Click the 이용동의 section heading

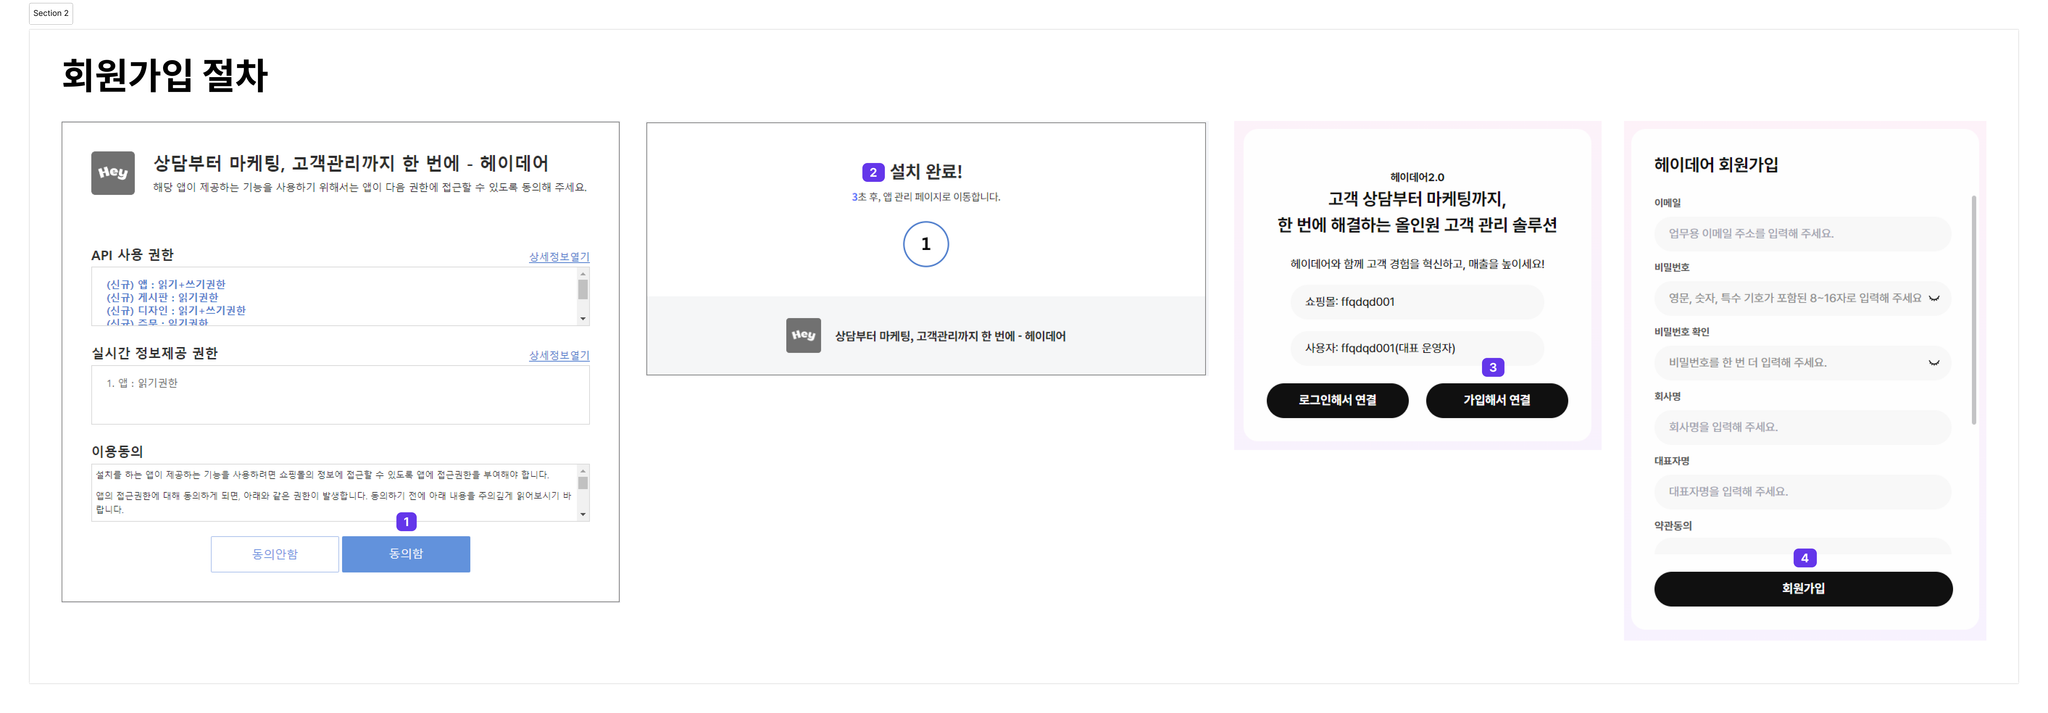[x=117, y=452]
